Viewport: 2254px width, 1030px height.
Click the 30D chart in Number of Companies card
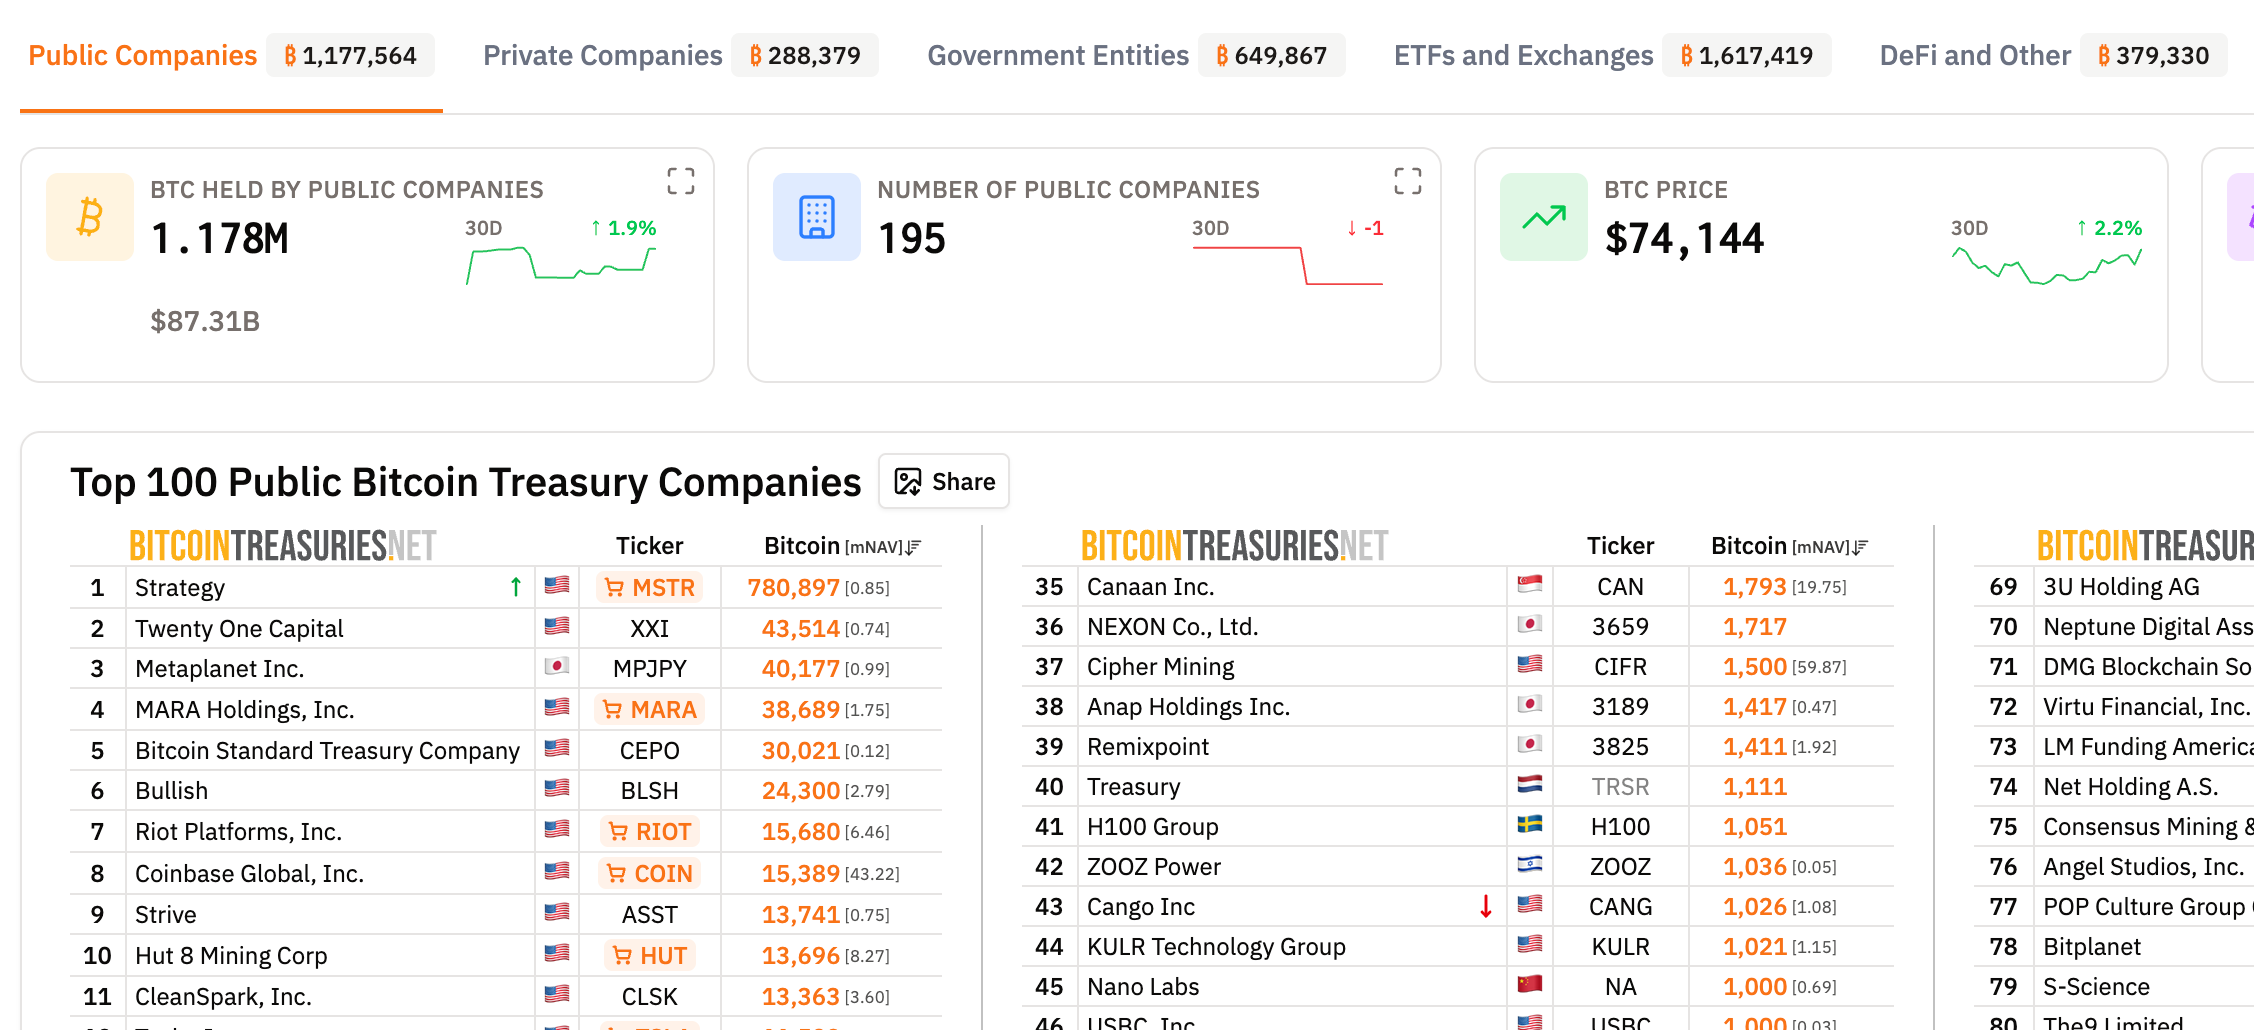click(x=1288, y=266)
